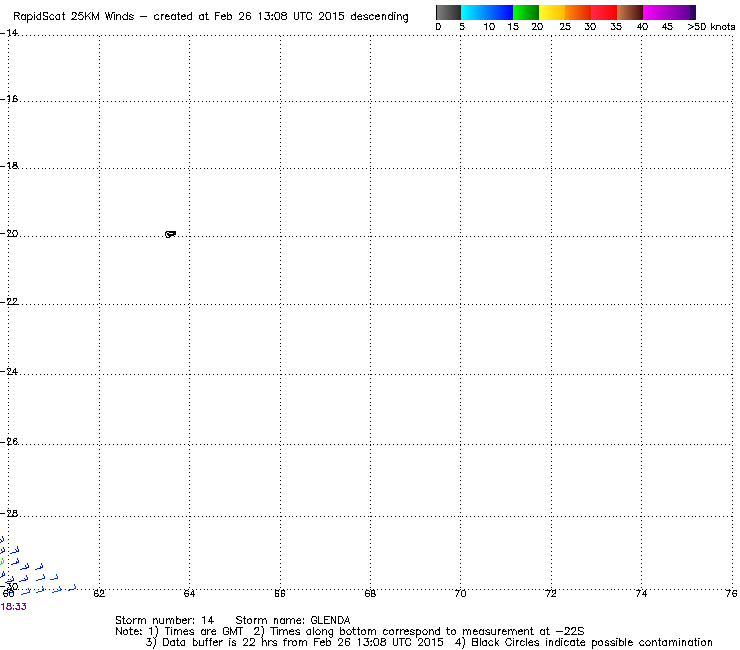Click the longitude label 74

tap(641, 594)
